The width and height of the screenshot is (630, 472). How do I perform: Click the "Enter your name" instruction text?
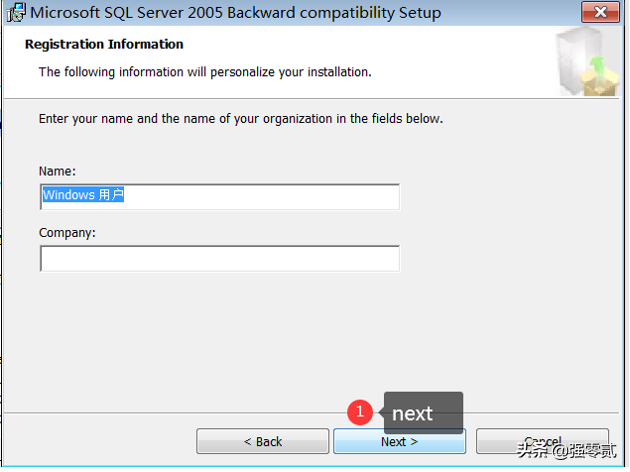(240, 119)
